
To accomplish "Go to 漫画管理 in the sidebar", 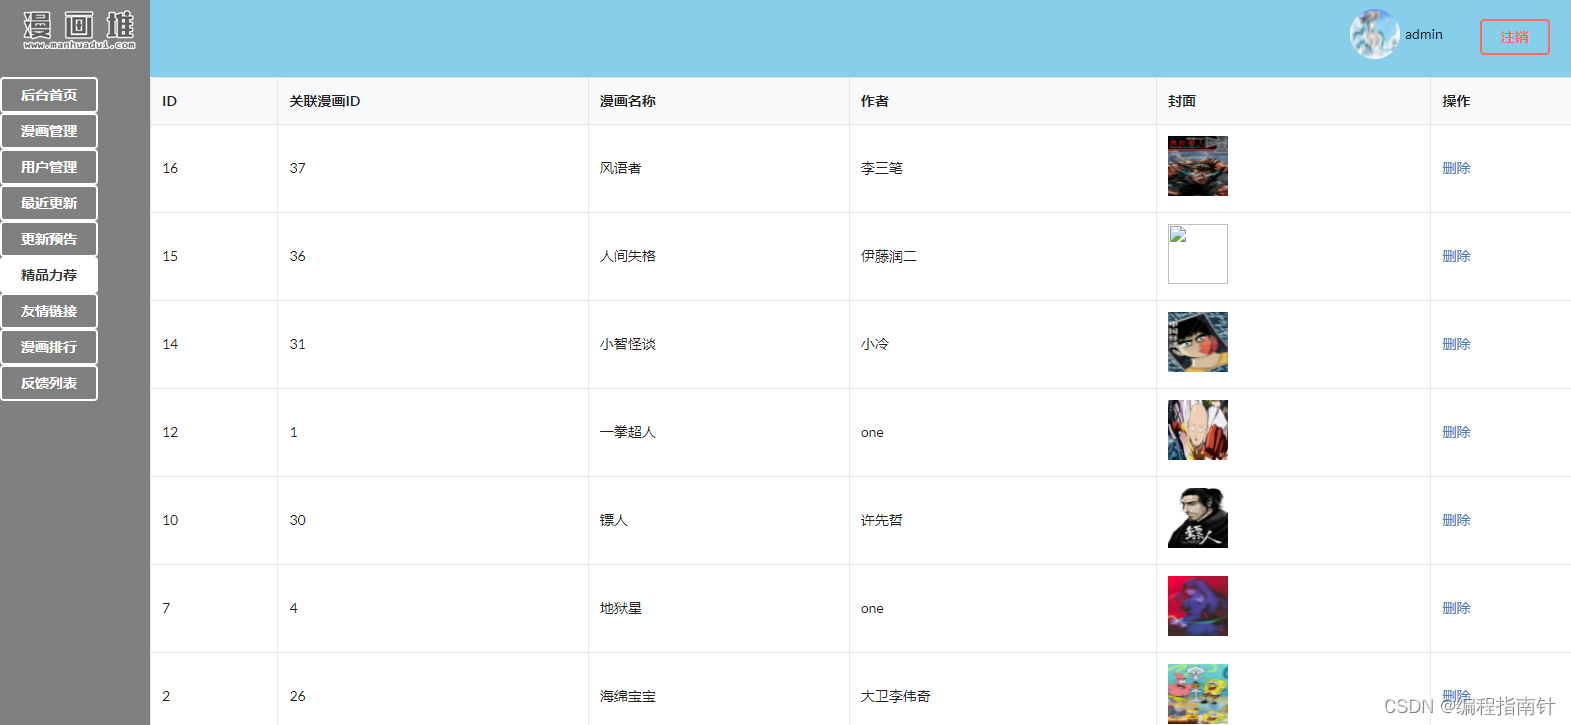I will (49, 131).
